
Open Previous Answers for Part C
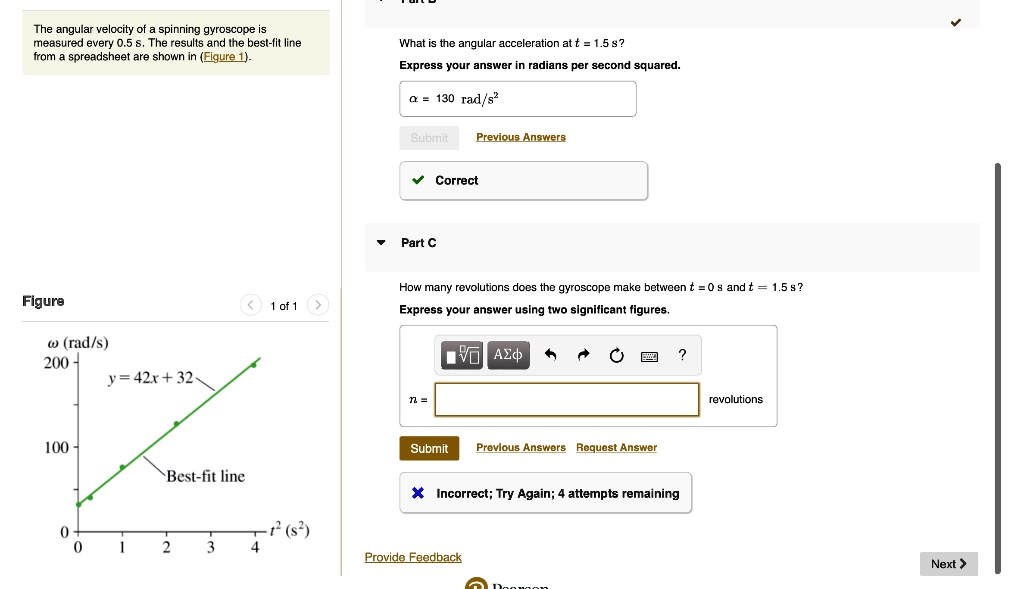[521, 448]
